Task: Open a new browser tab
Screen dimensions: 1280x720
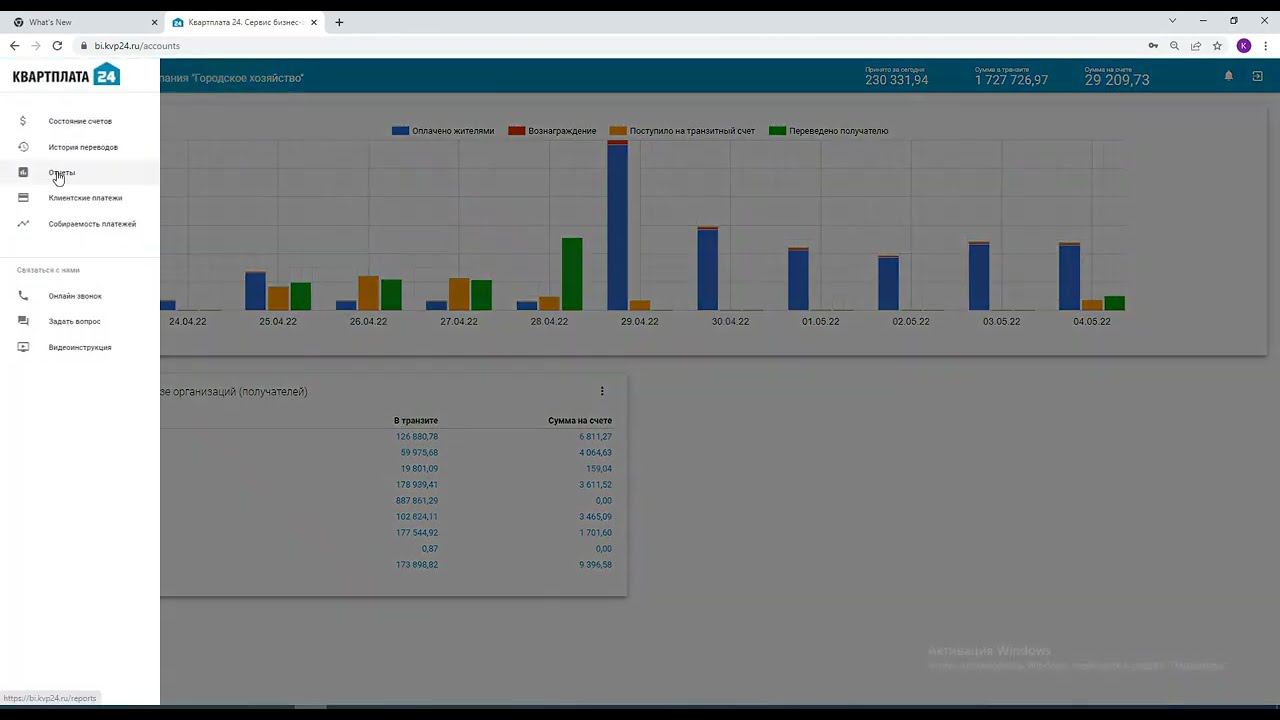Action: pyautogui.click(x=339, y=22)
